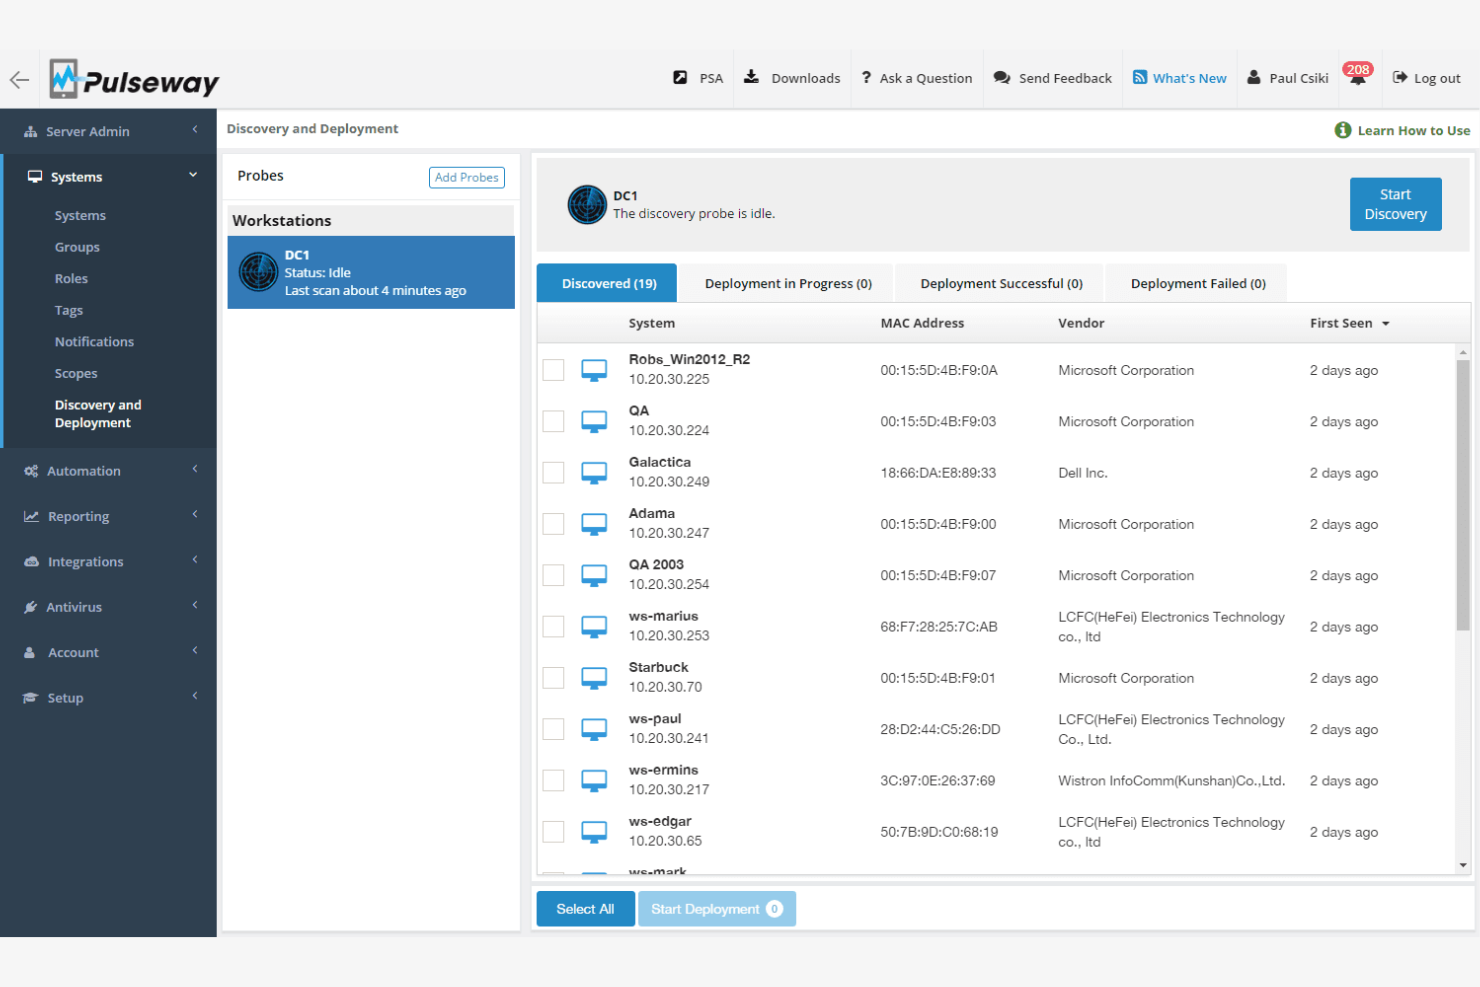Sort by First Seen column arrow
Viewport: 1480px width, 987px height.
pos(1386,324)
